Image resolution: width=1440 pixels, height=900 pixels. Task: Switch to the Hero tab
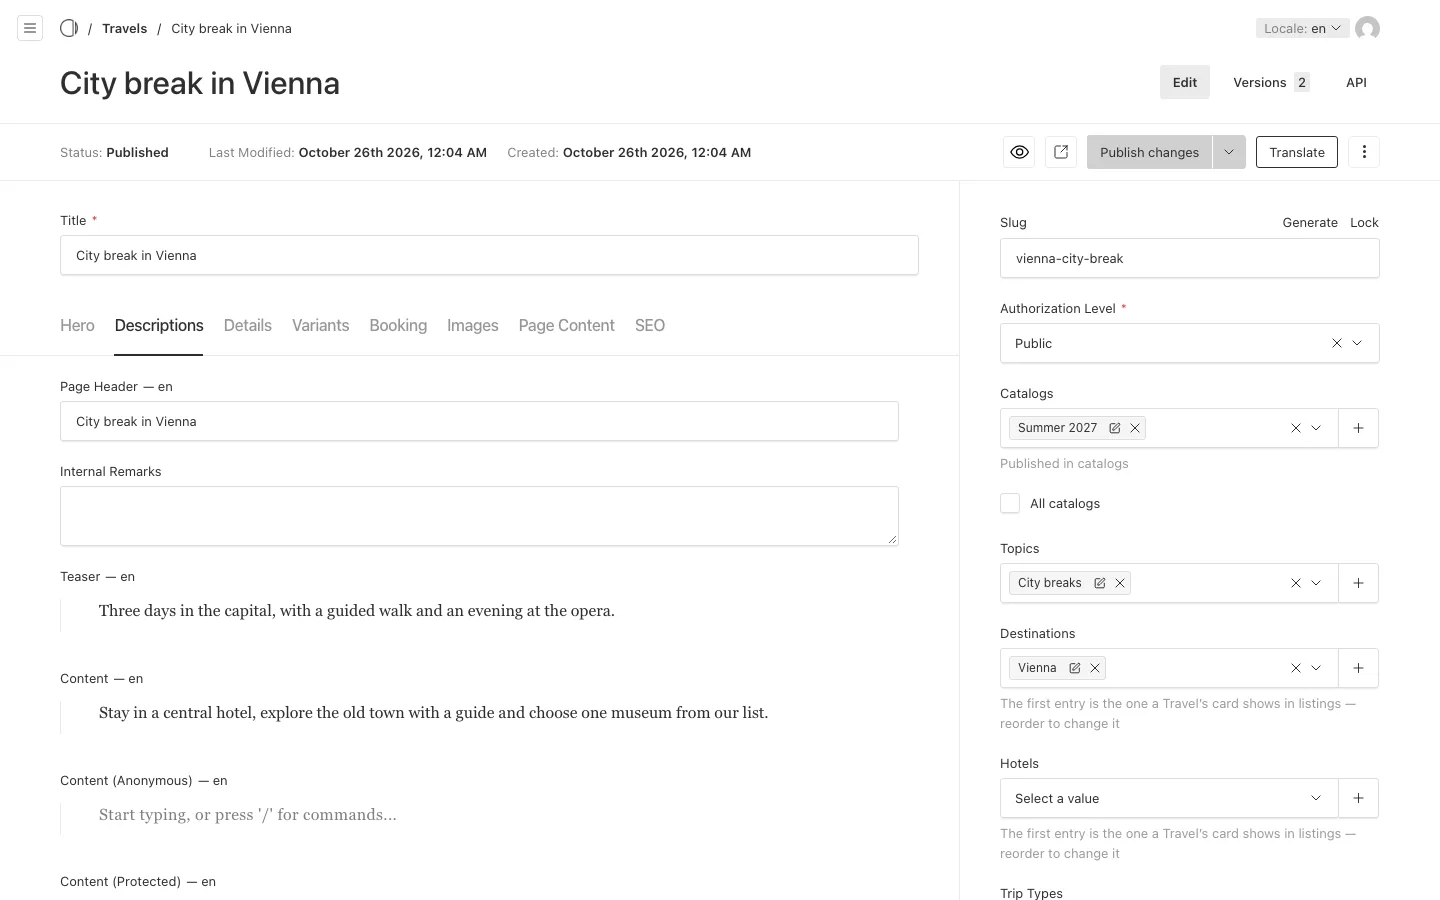[77, 325]
